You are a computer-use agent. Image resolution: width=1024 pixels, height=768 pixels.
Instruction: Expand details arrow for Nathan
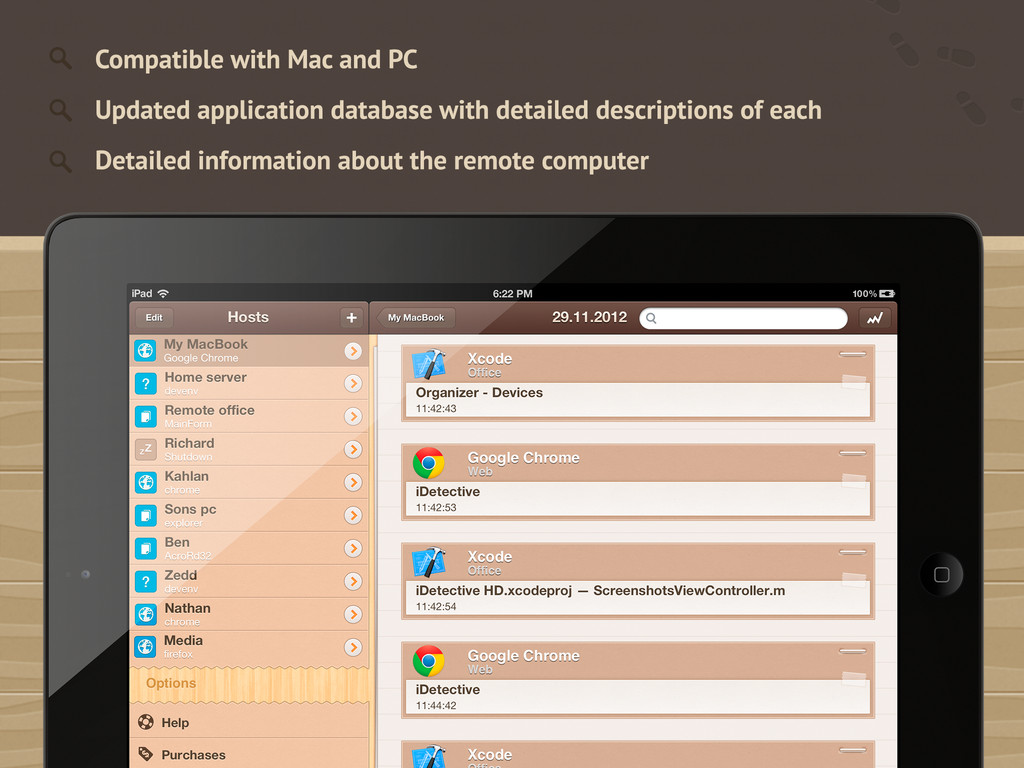pos(353,615)
